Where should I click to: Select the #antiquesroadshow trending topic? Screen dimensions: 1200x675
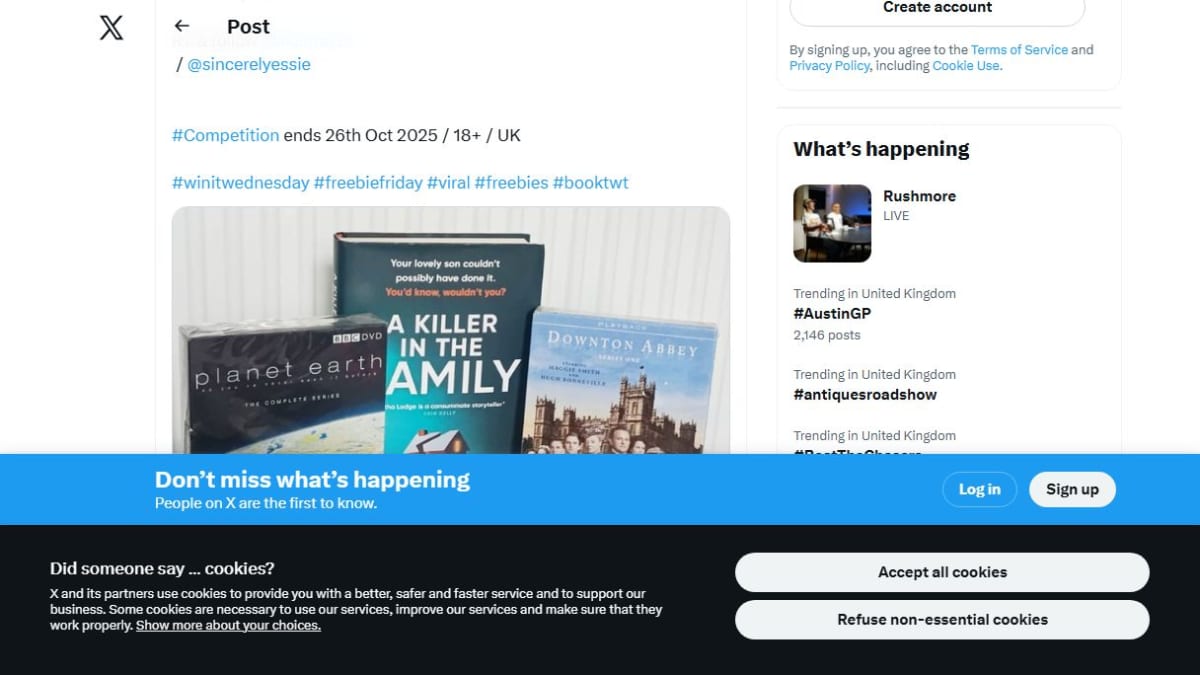[865, 395]
